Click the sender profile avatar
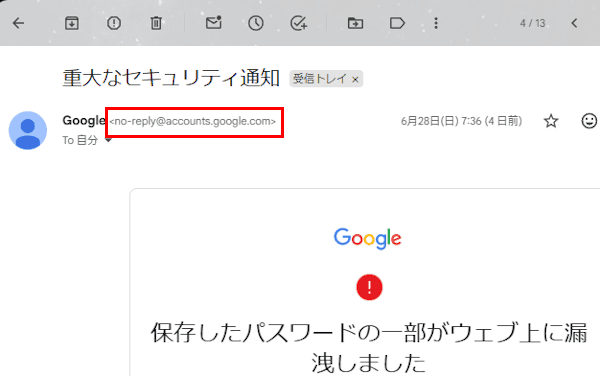This screenshot has height=376, width=600. [x=28, y=130]
